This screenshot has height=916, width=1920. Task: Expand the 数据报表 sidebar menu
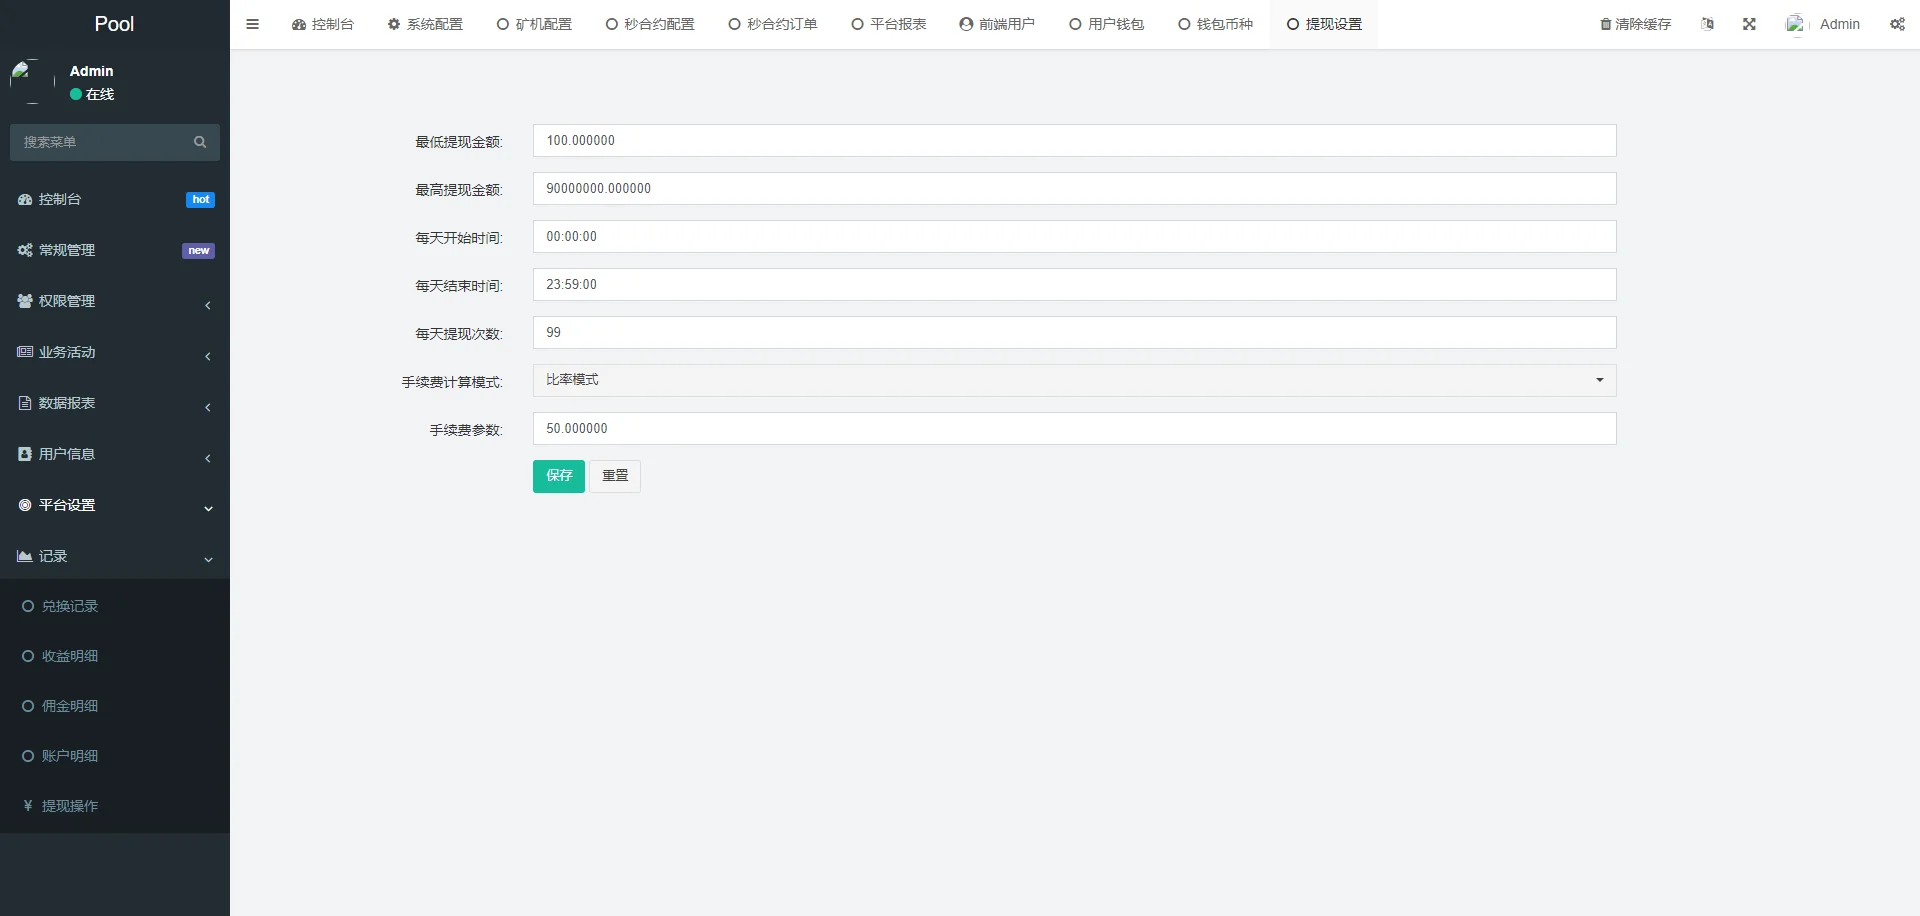(x=114, y=403)
